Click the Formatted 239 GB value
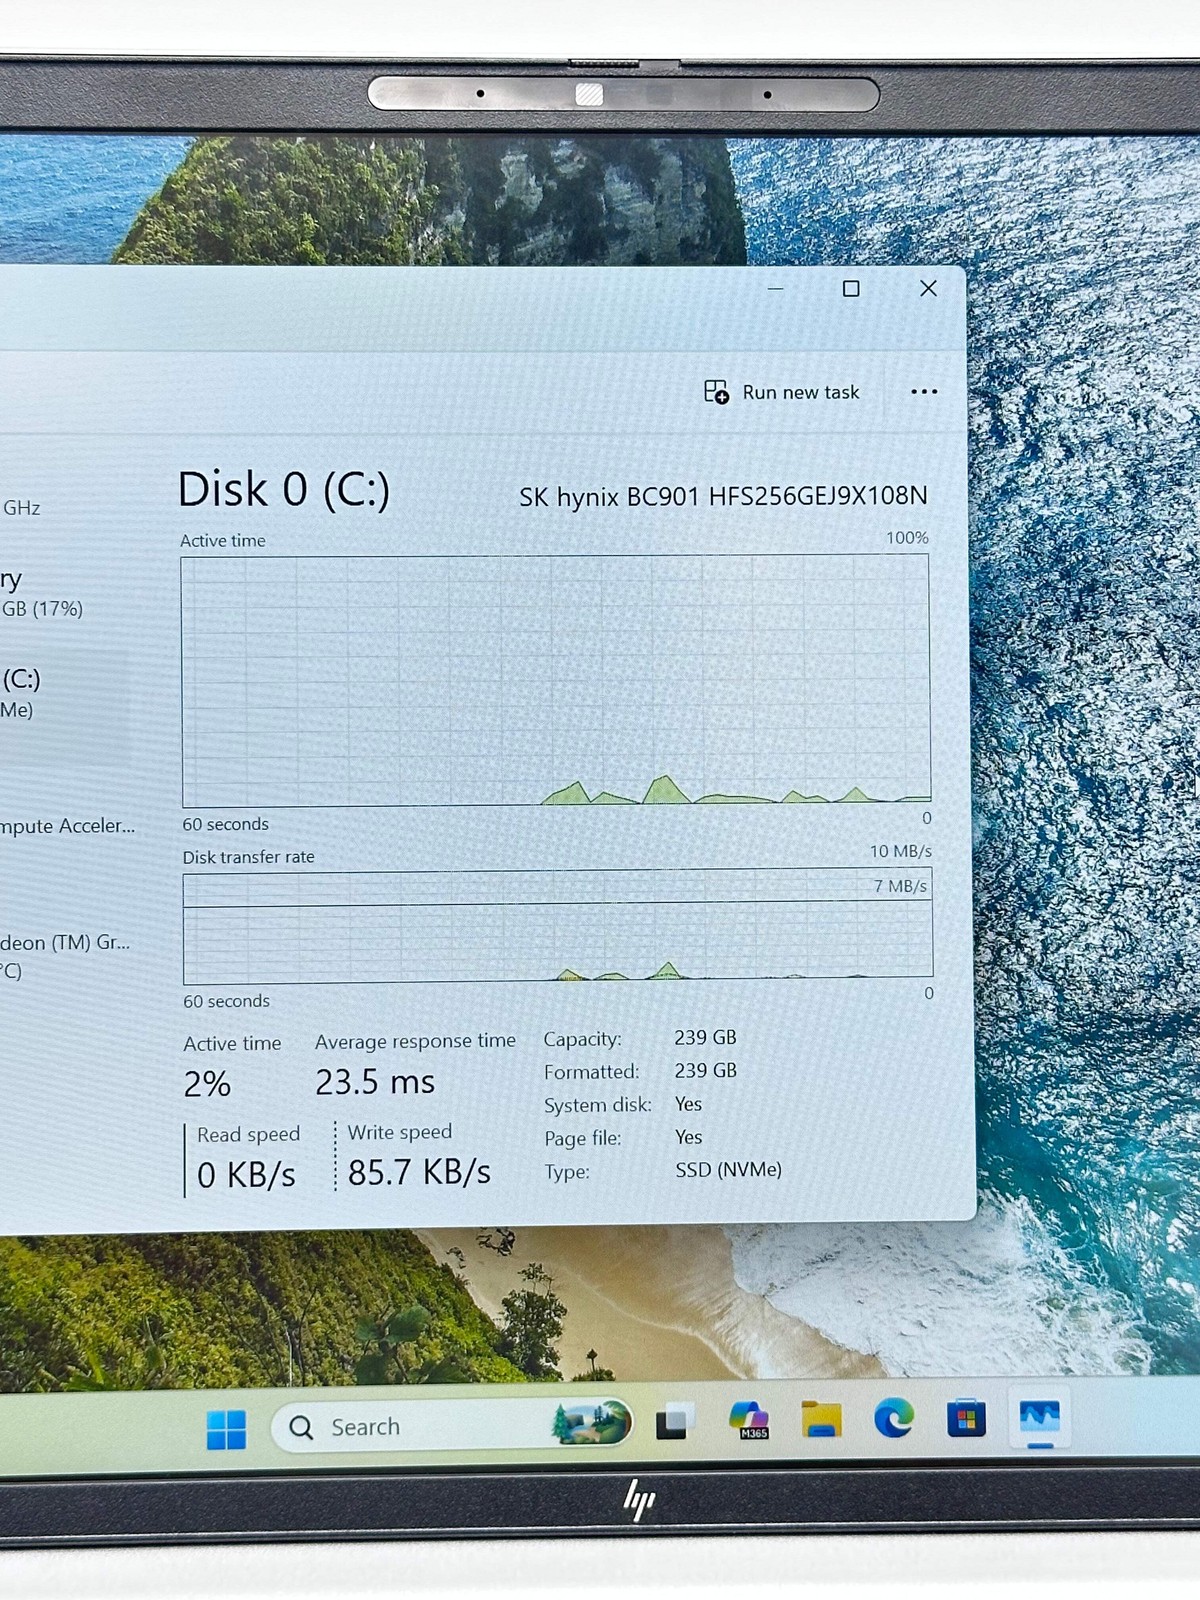This screenshot has width=1200, height=1600. coord(705,1070)
